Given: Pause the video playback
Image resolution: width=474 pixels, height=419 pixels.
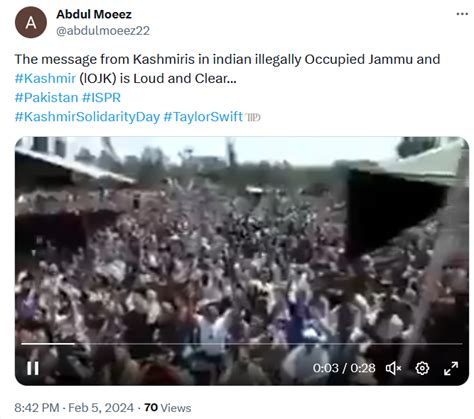Looking at the screenshot, I should (33, 368).
